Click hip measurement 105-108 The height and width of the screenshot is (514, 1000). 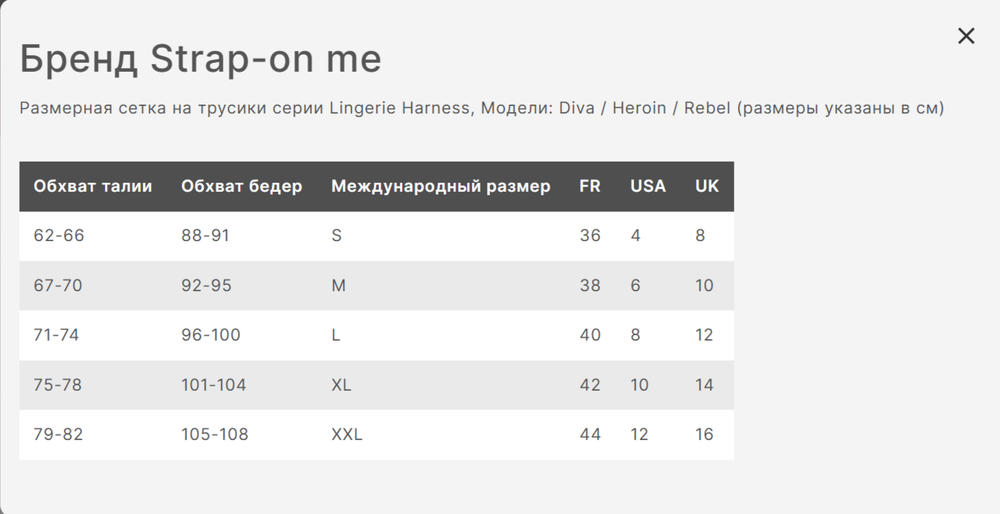(x=215, y=434)
